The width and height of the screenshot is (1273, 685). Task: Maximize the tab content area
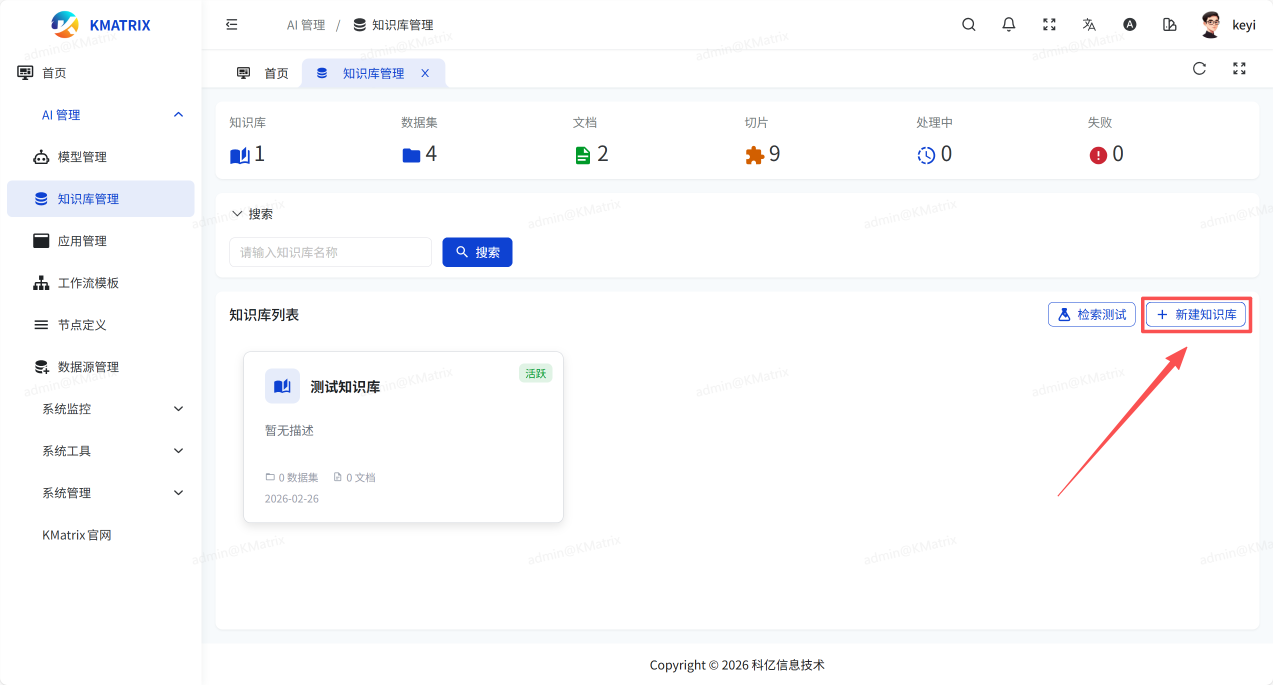click(x=1239, y=69)
